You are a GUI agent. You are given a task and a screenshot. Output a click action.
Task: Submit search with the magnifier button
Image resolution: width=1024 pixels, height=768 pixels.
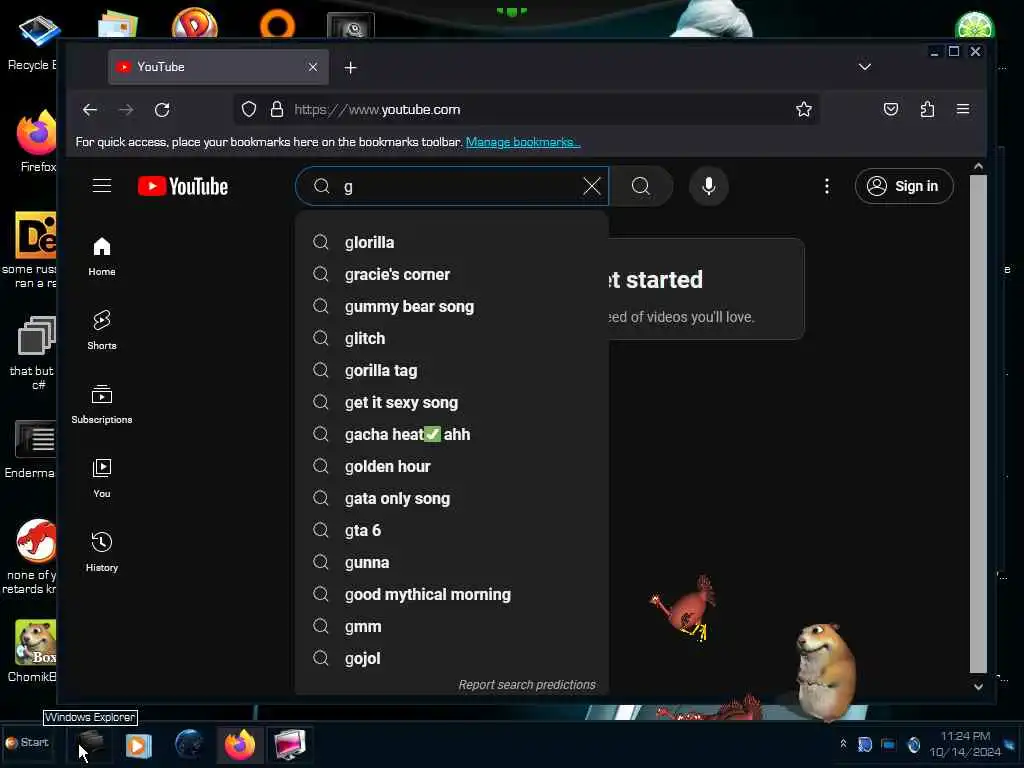[641, 186]
